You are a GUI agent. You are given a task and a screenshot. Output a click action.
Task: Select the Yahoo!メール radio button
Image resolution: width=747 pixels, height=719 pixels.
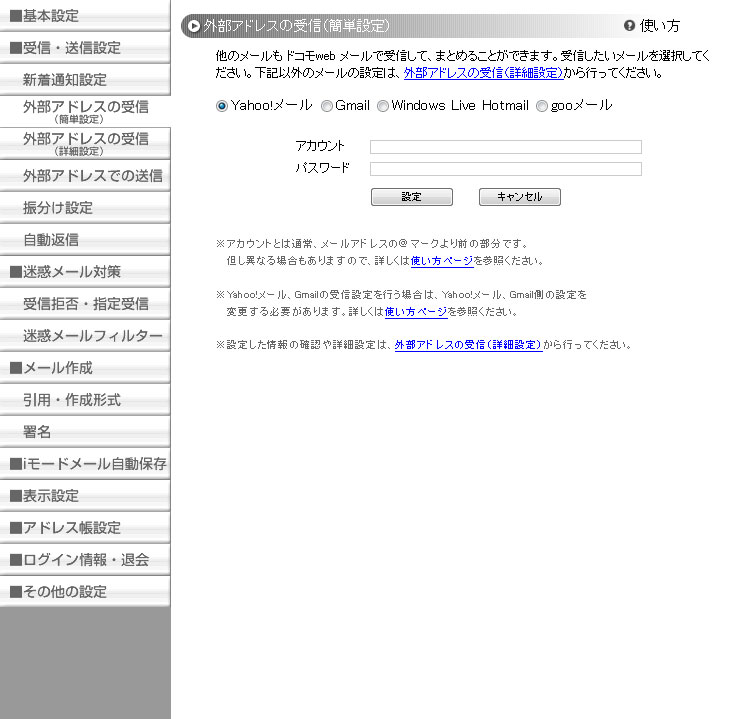pyautogui.click(x=222, y=106)
